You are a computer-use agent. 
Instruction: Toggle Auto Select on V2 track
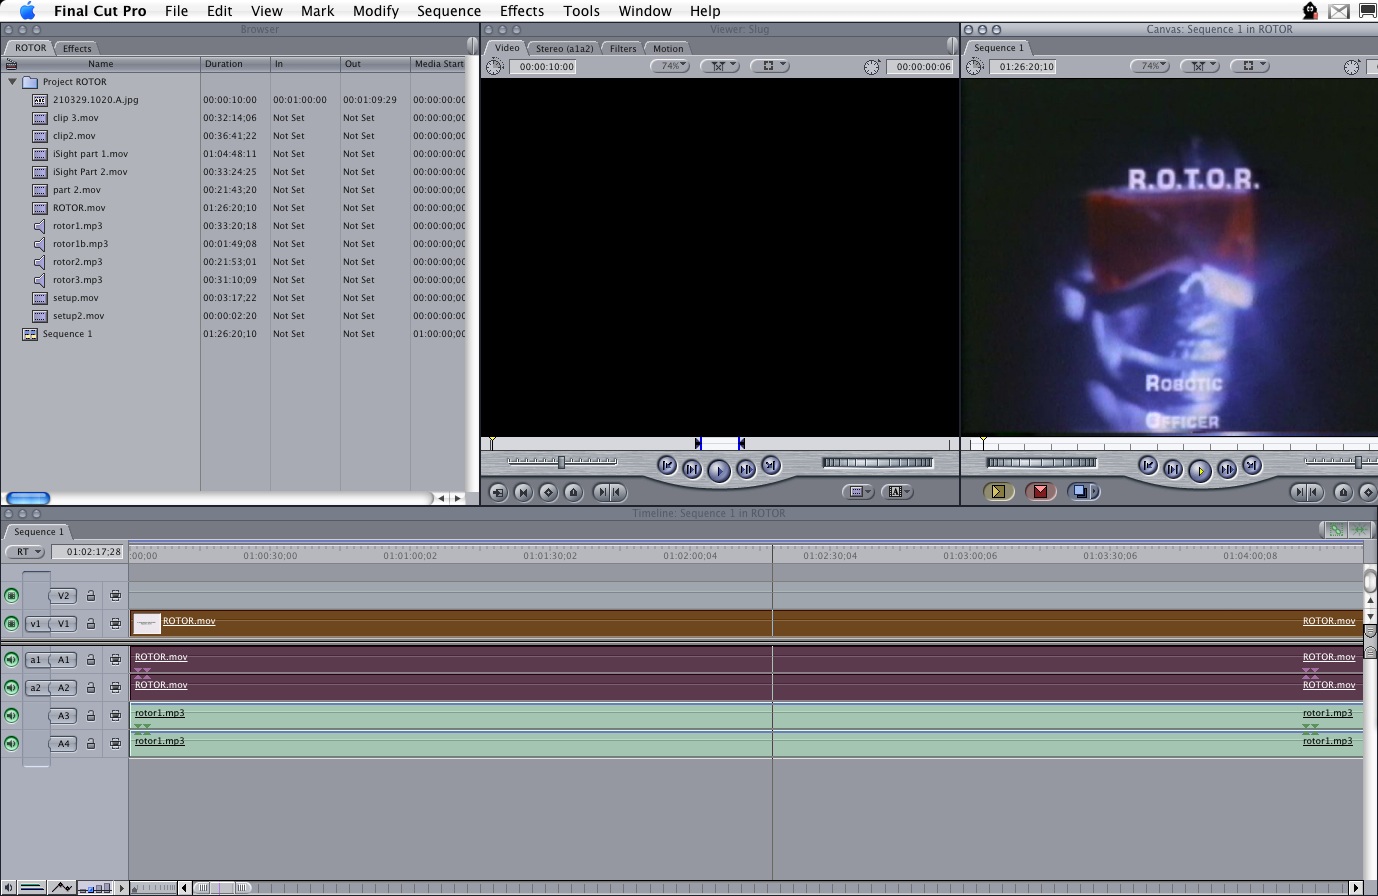(x=115, y=596)
